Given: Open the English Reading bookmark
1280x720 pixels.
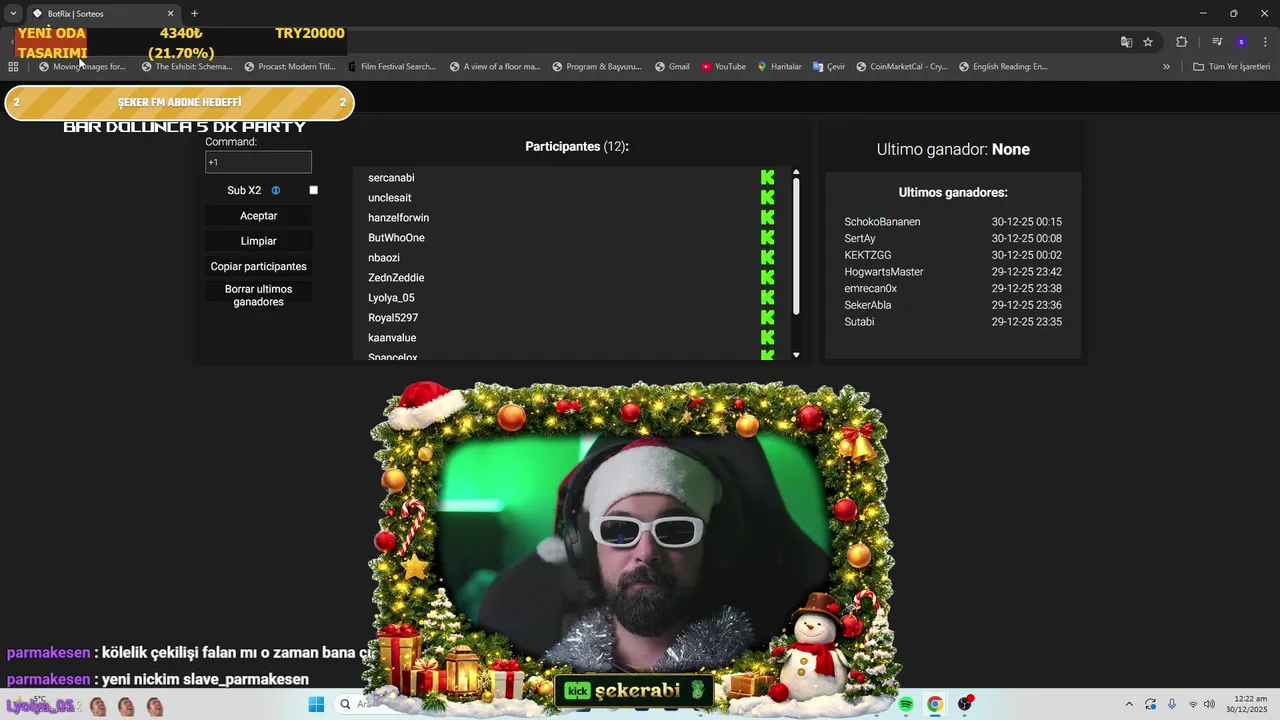Looking at the screenshot, I should [x=1003, y=67].
